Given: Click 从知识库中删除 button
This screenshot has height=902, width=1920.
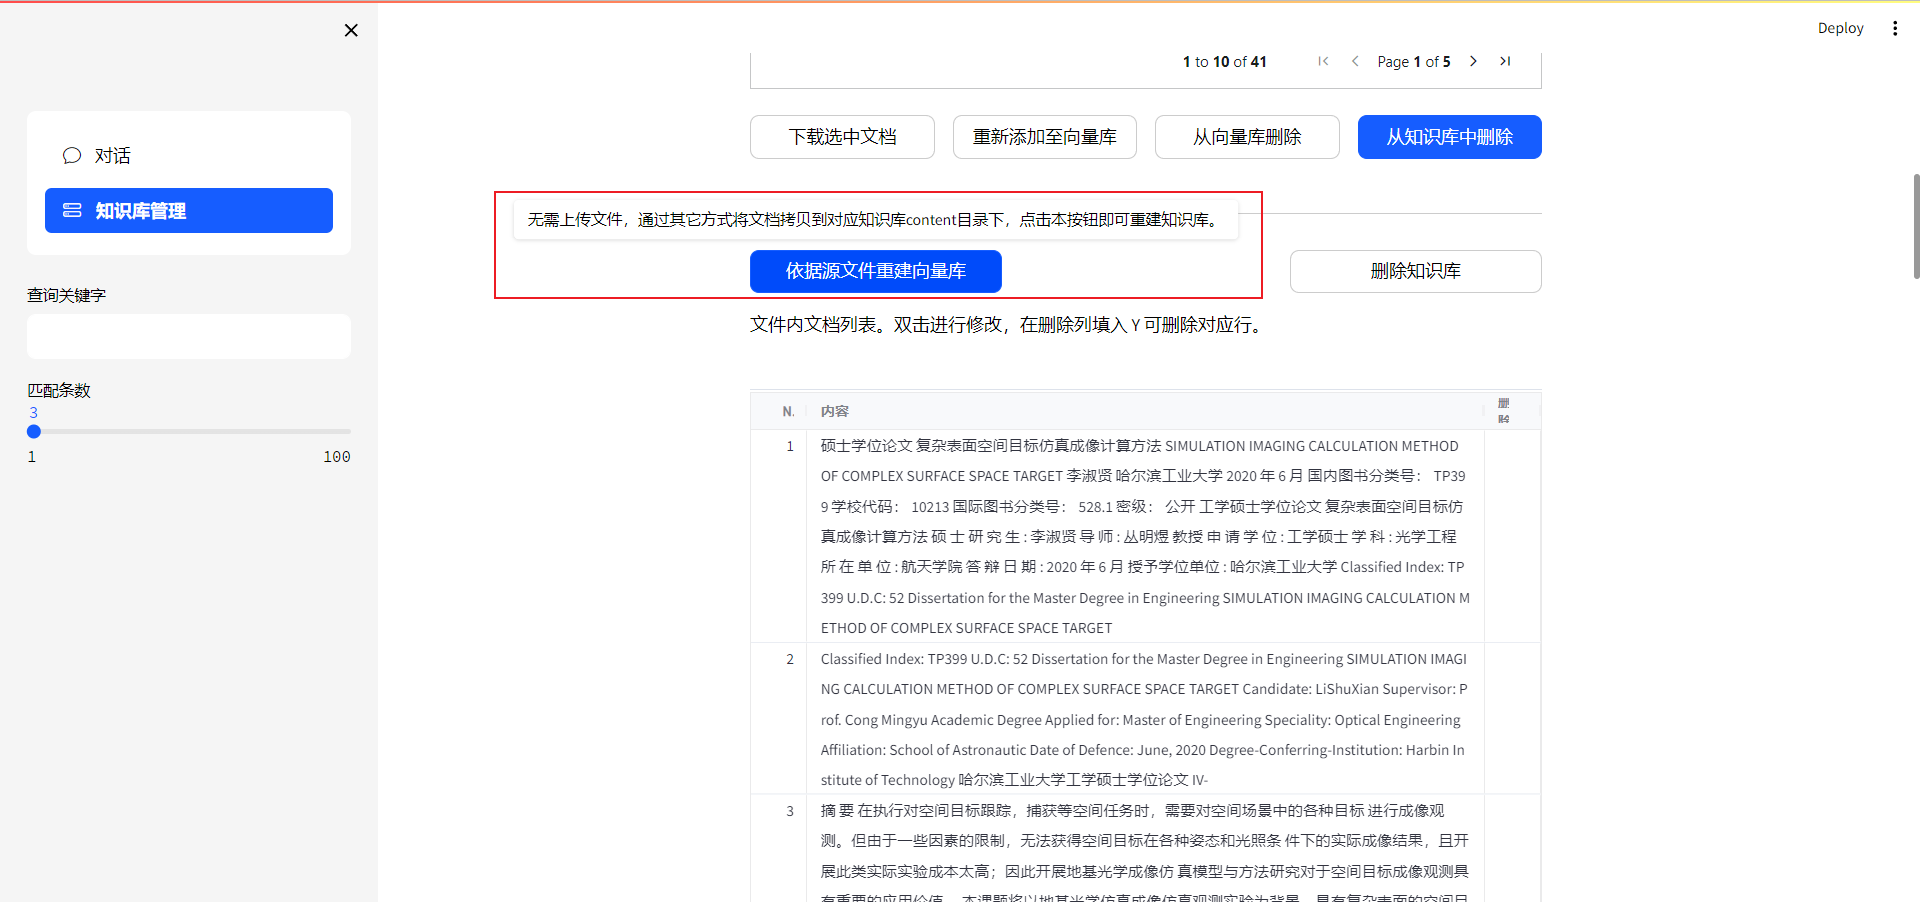Looking at the screenshot, I should (1450, 137).
